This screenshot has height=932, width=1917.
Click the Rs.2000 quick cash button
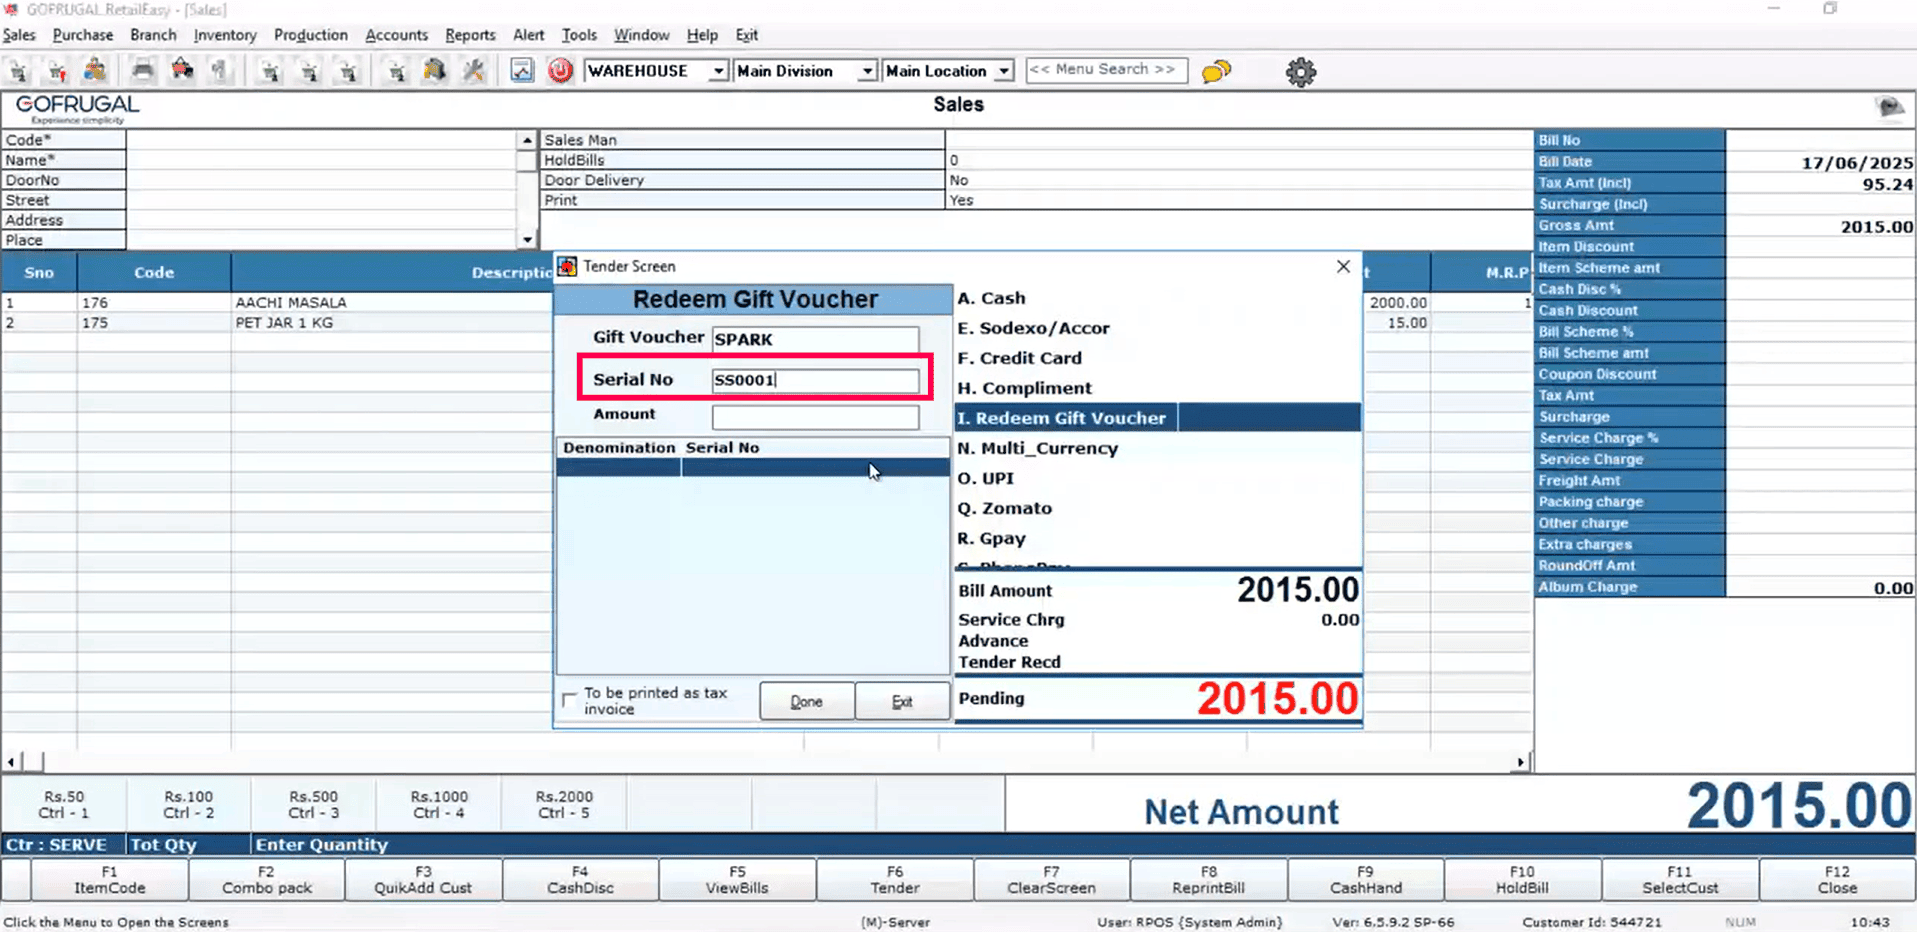[564, 804]
